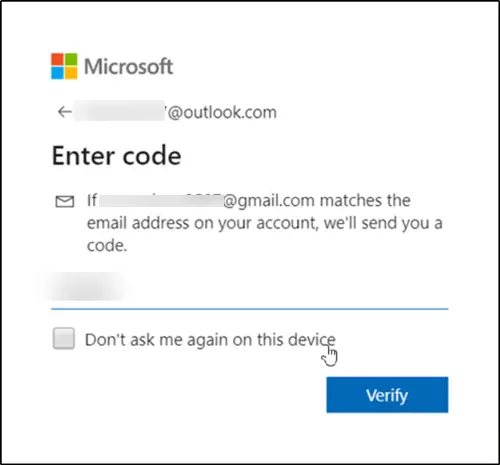Screen dimensions: 500x465
Task: Click the blurred code value in the field
Action: (85, 287)
